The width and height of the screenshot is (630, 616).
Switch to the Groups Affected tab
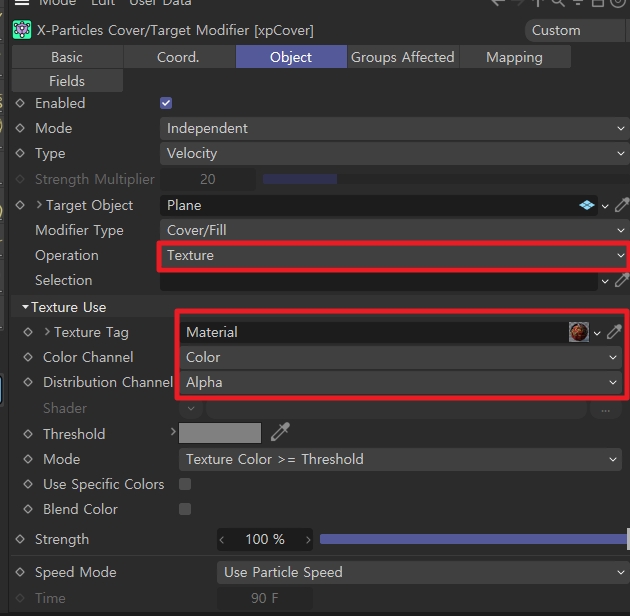tap(402, 57)
